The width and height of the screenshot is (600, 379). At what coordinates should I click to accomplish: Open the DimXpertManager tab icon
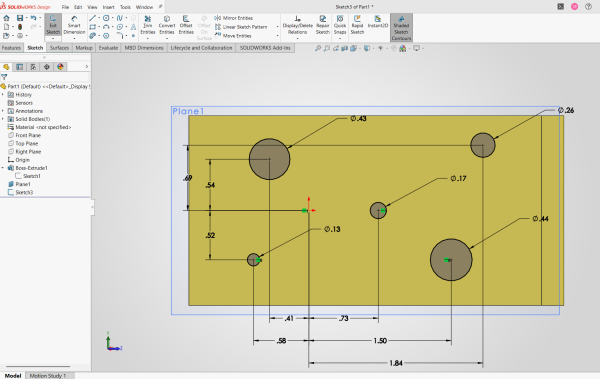tap(47, 67)
